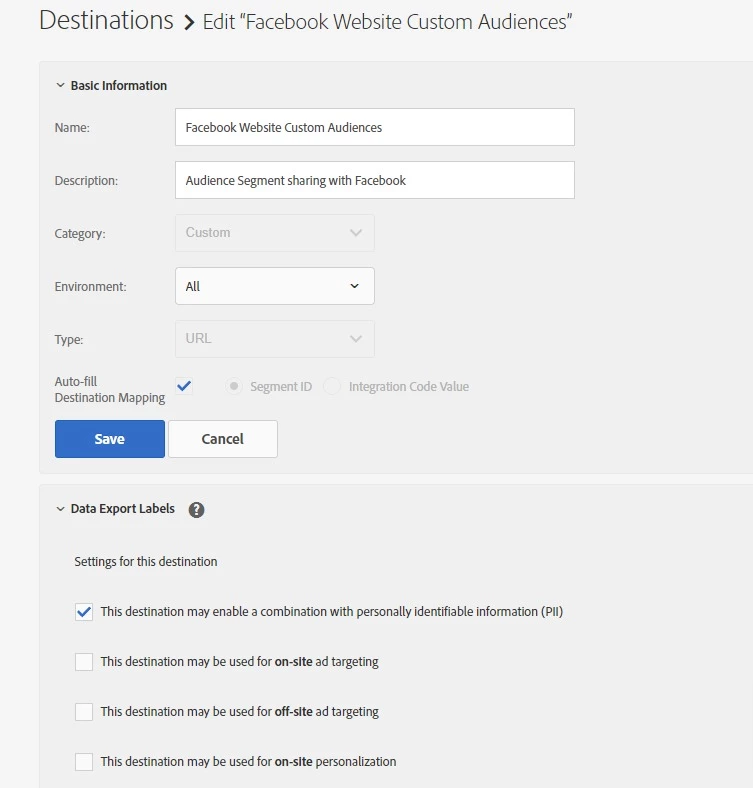Open the Data Export Labels help icon
The width and height of the screenshot is (753, 788).
[196, 510]
